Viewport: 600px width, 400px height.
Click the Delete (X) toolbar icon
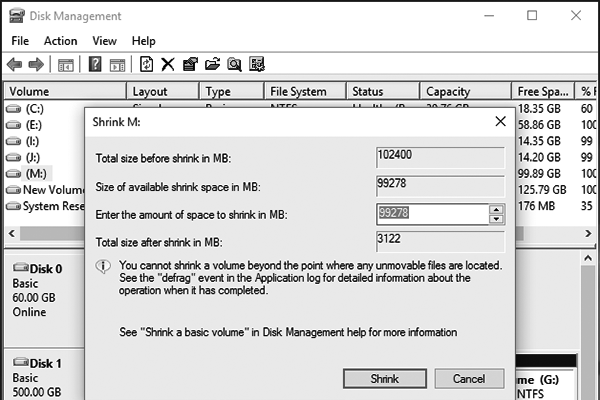[168, 65]
